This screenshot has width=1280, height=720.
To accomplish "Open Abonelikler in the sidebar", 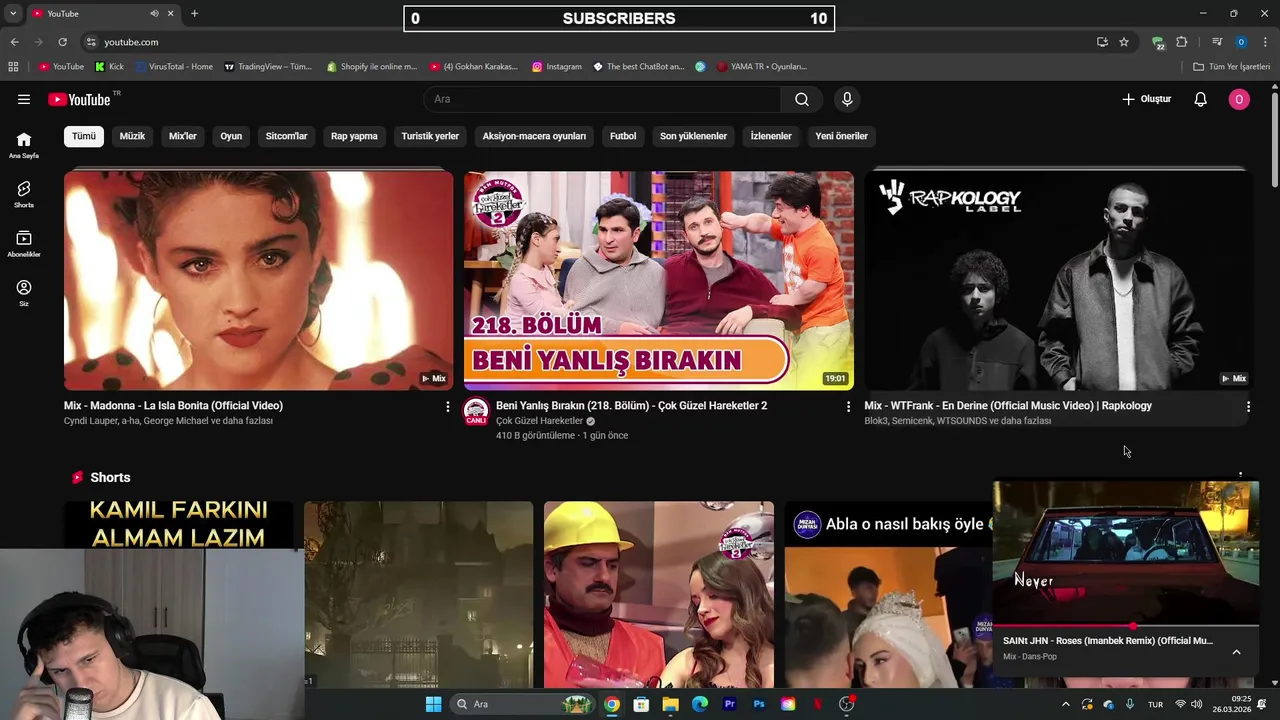I will tap(24, 244).
